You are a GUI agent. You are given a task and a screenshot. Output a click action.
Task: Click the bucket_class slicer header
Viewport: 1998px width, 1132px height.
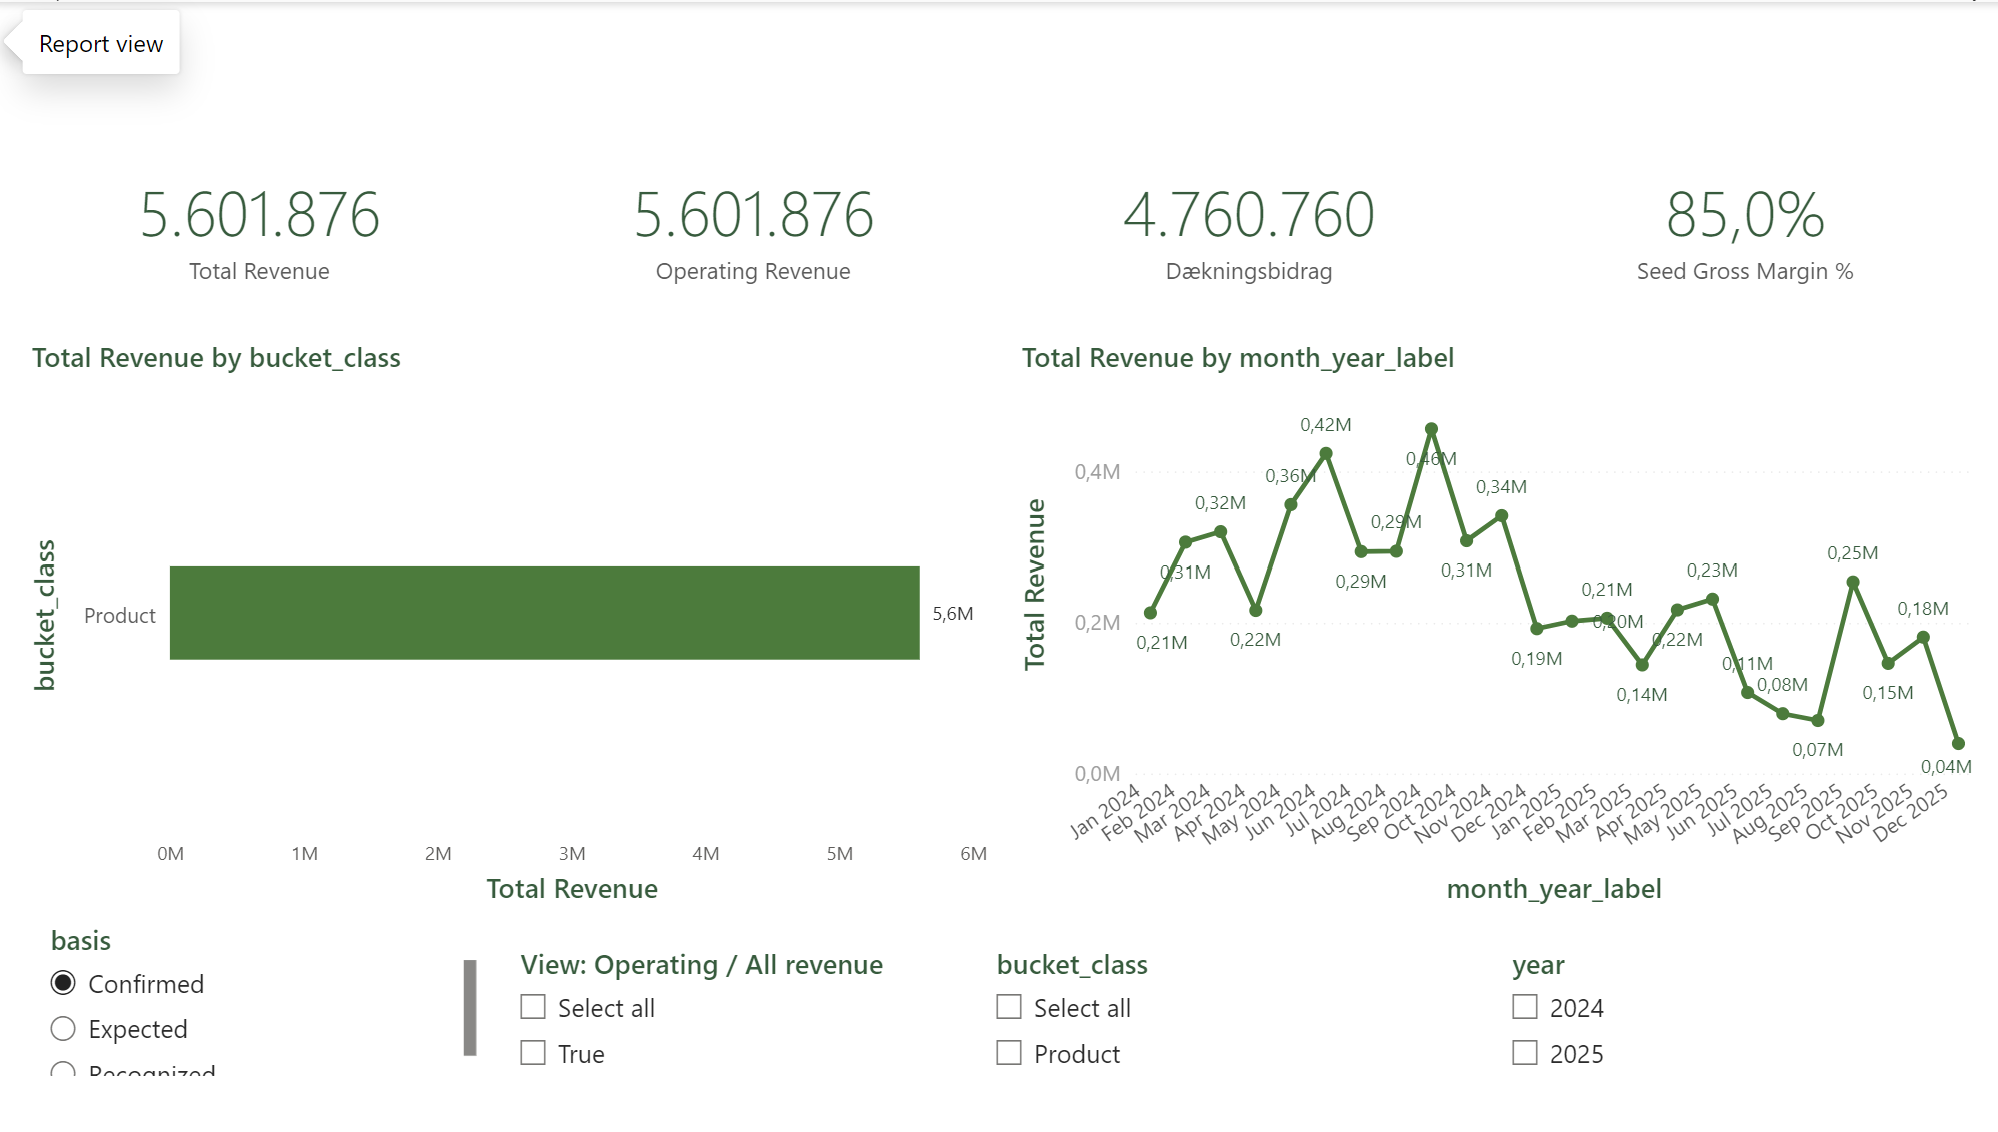pos(1072,965)
